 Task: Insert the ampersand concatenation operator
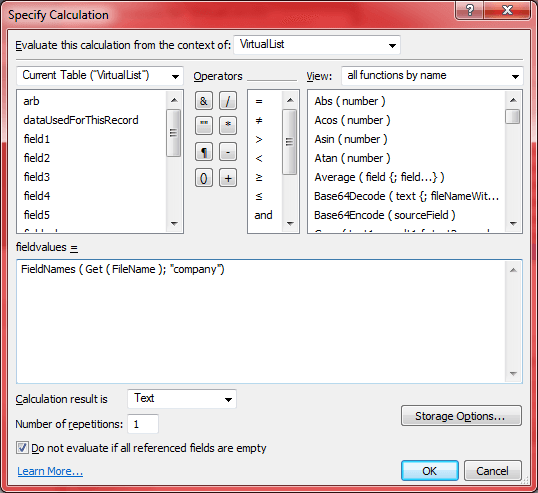pos(204,101)
